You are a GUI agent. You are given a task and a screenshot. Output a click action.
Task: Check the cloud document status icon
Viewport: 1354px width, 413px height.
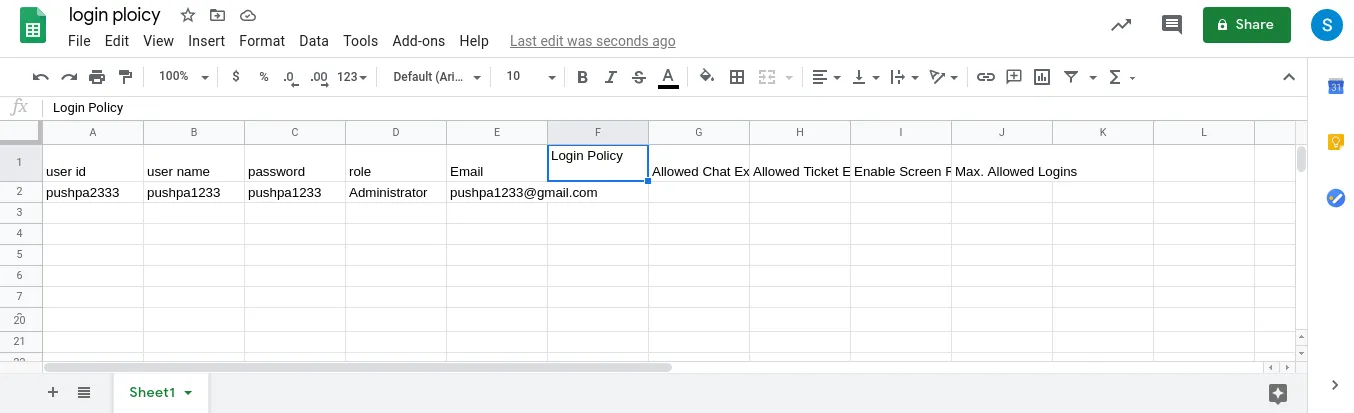point(247,15)
